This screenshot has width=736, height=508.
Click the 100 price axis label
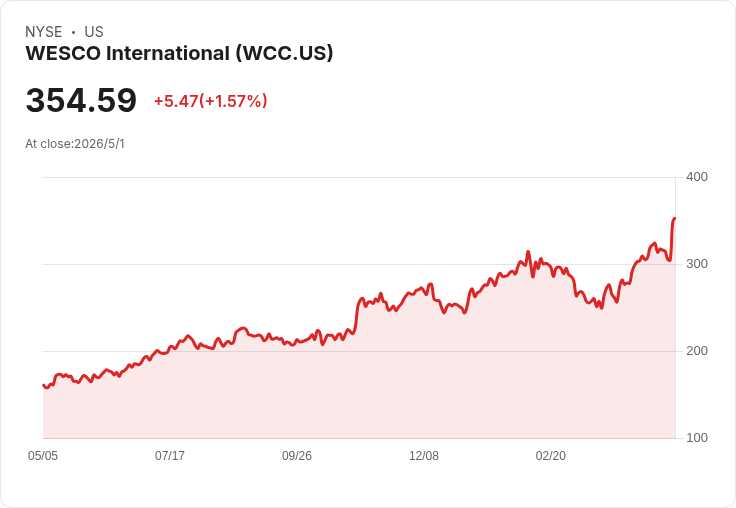tap(697, 438)
